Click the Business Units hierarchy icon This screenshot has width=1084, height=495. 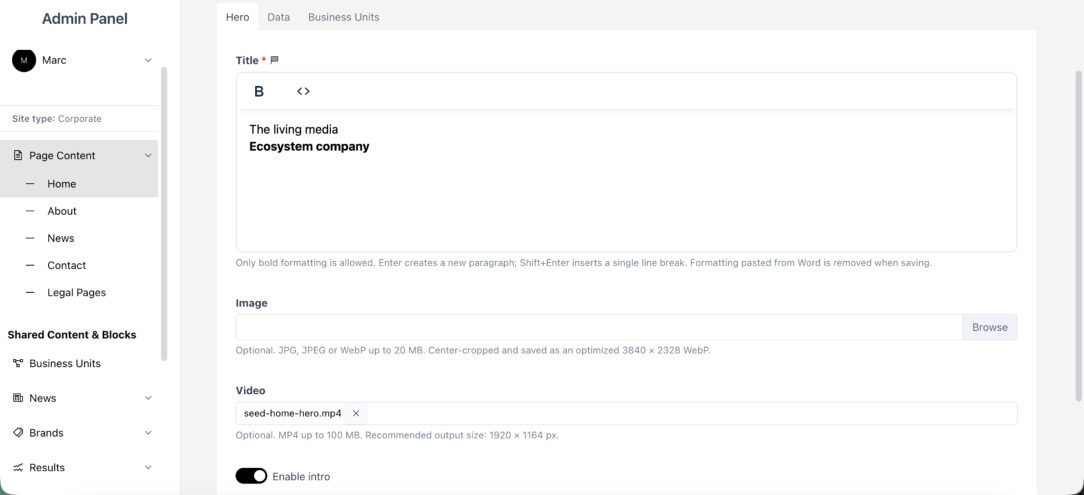(x=18, y=364)
